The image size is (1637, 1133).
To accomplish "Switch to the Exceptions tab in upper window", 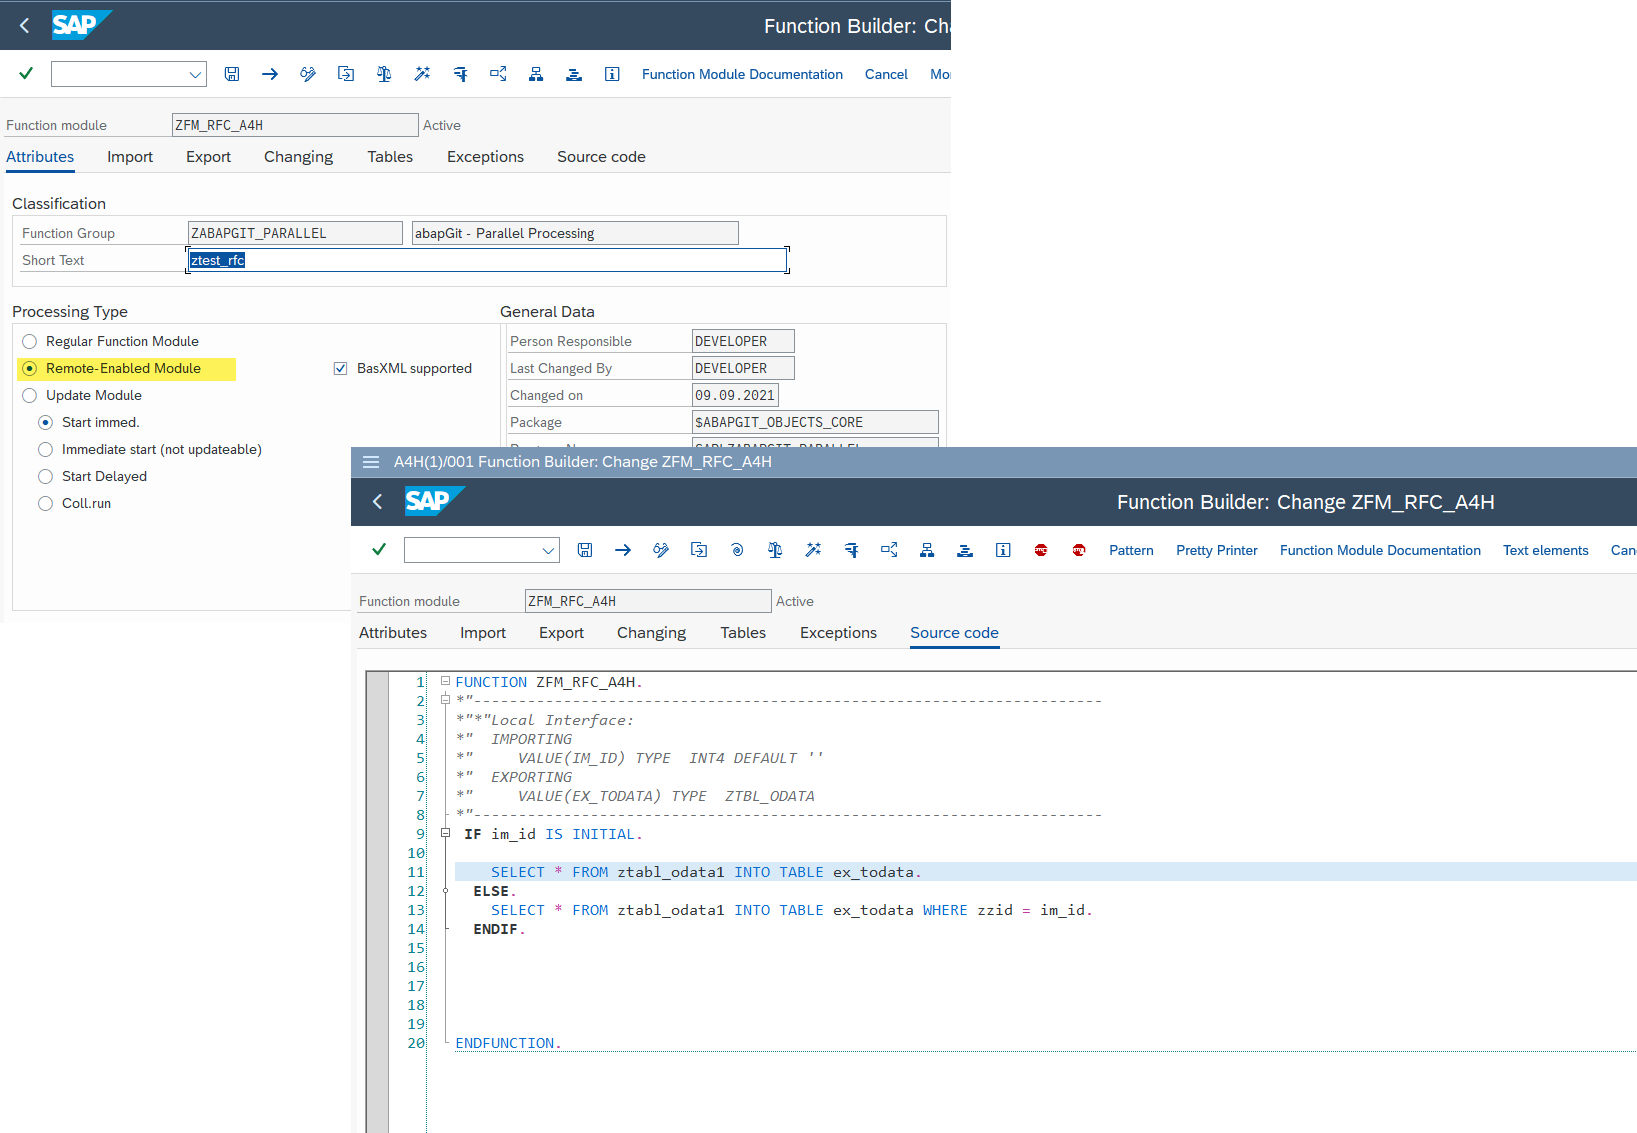I will 485,157.
